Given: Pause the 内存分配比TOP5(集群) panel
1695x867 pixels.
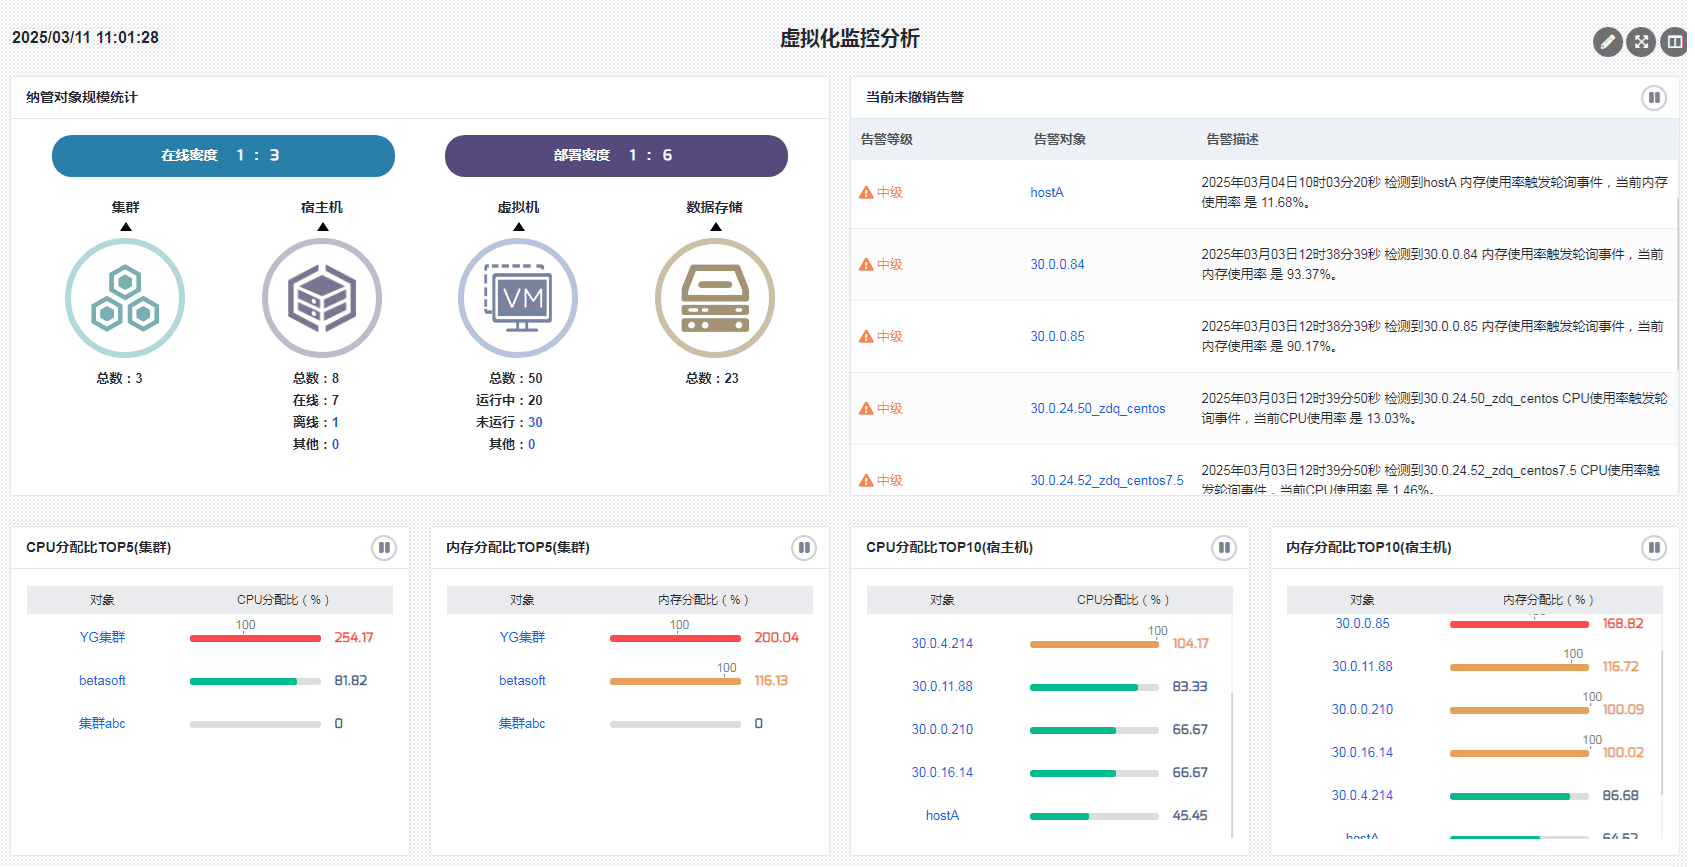Looking at the screenshot, I should (x=804, y=548).
